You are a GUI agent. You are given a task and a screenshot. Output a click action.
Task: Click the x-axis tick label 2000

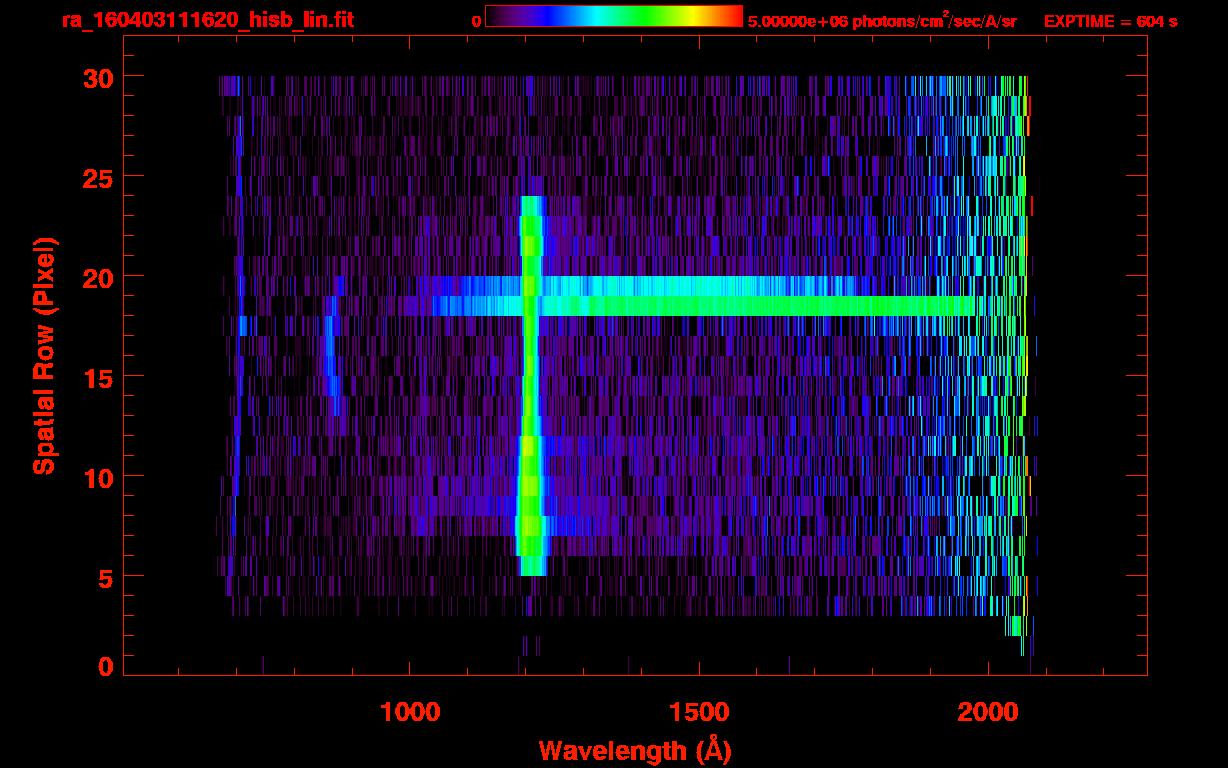(x=988, y=712)
